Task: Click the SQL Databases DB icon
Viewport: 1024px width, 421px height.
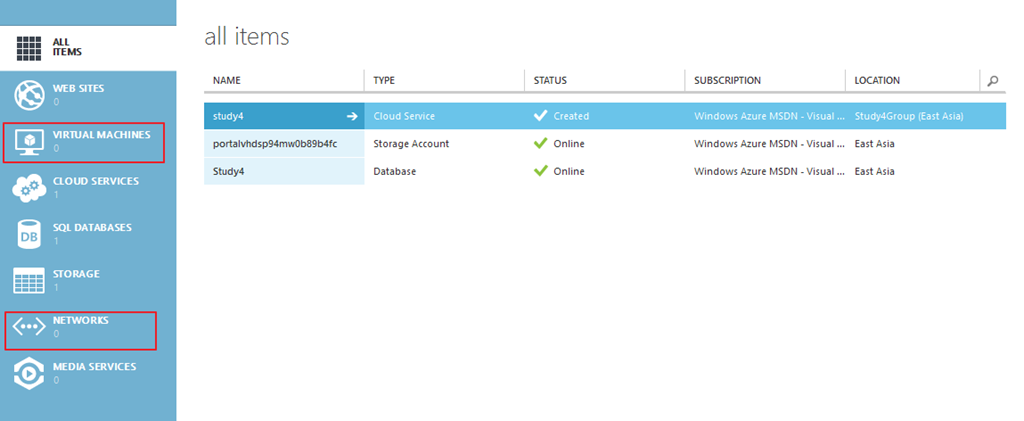Action: [x=29, y=234]
